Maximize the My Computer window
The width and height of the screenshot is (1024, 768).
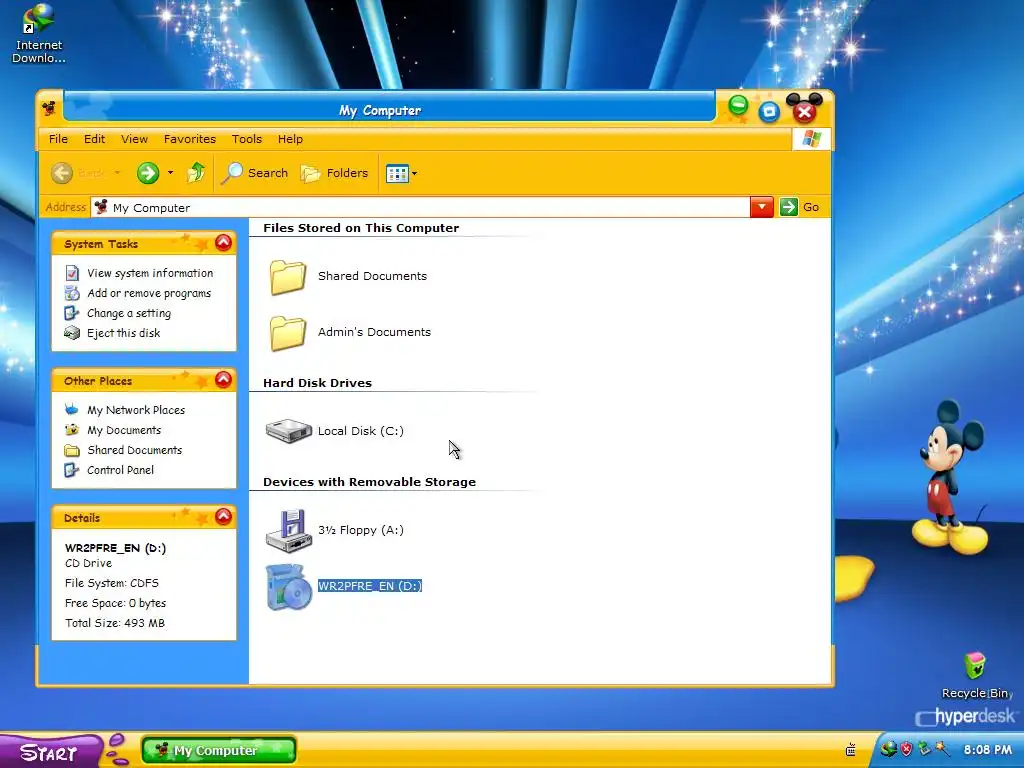coord(769,112)
